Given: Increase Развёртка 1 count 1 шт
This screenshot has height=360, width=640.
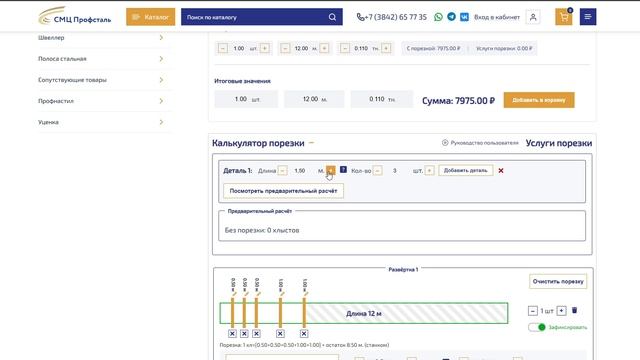Looking at the screenshot, I should [x=562, y=311].
